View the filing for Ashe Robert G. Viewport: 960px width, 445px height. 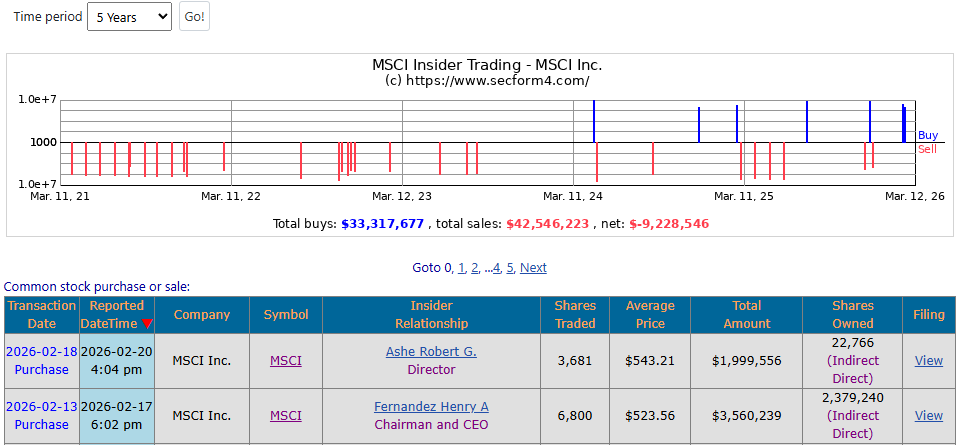(x=929, y=361)
